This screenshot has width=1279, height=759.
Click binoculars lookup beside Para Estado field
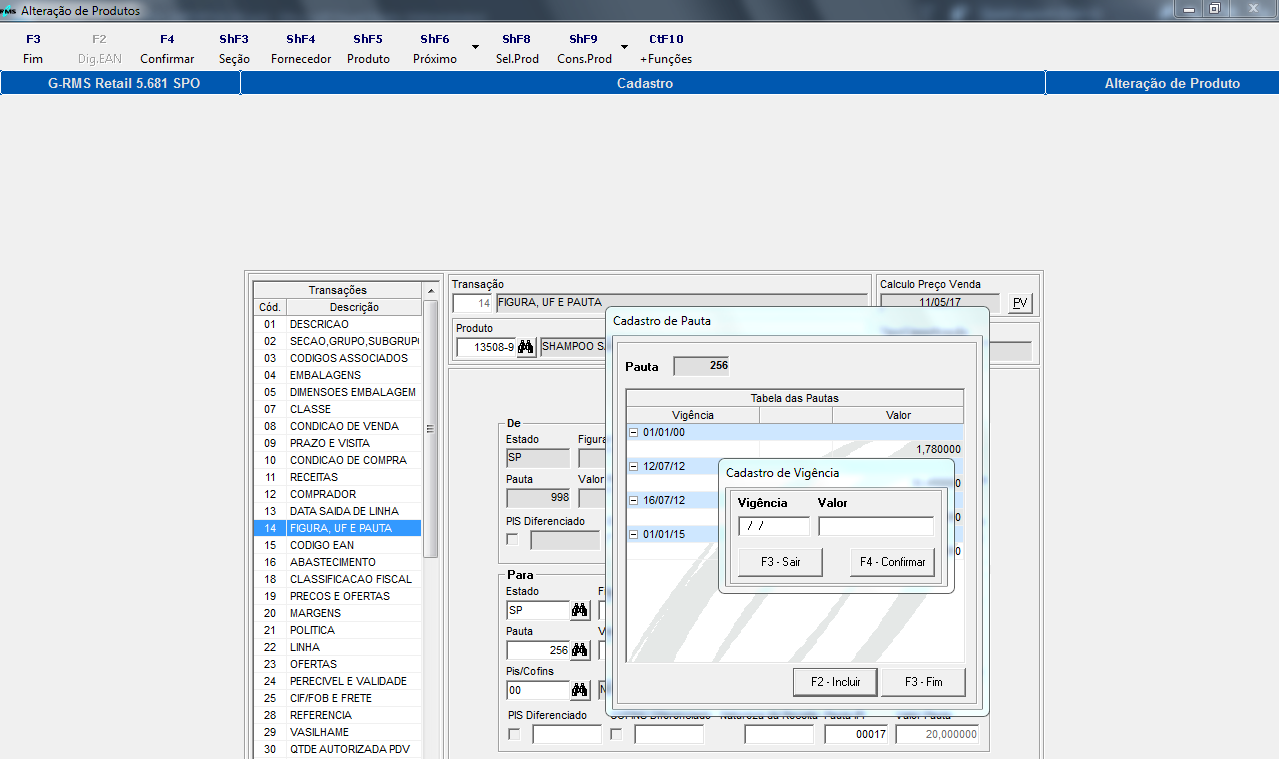tap(579, 610)
